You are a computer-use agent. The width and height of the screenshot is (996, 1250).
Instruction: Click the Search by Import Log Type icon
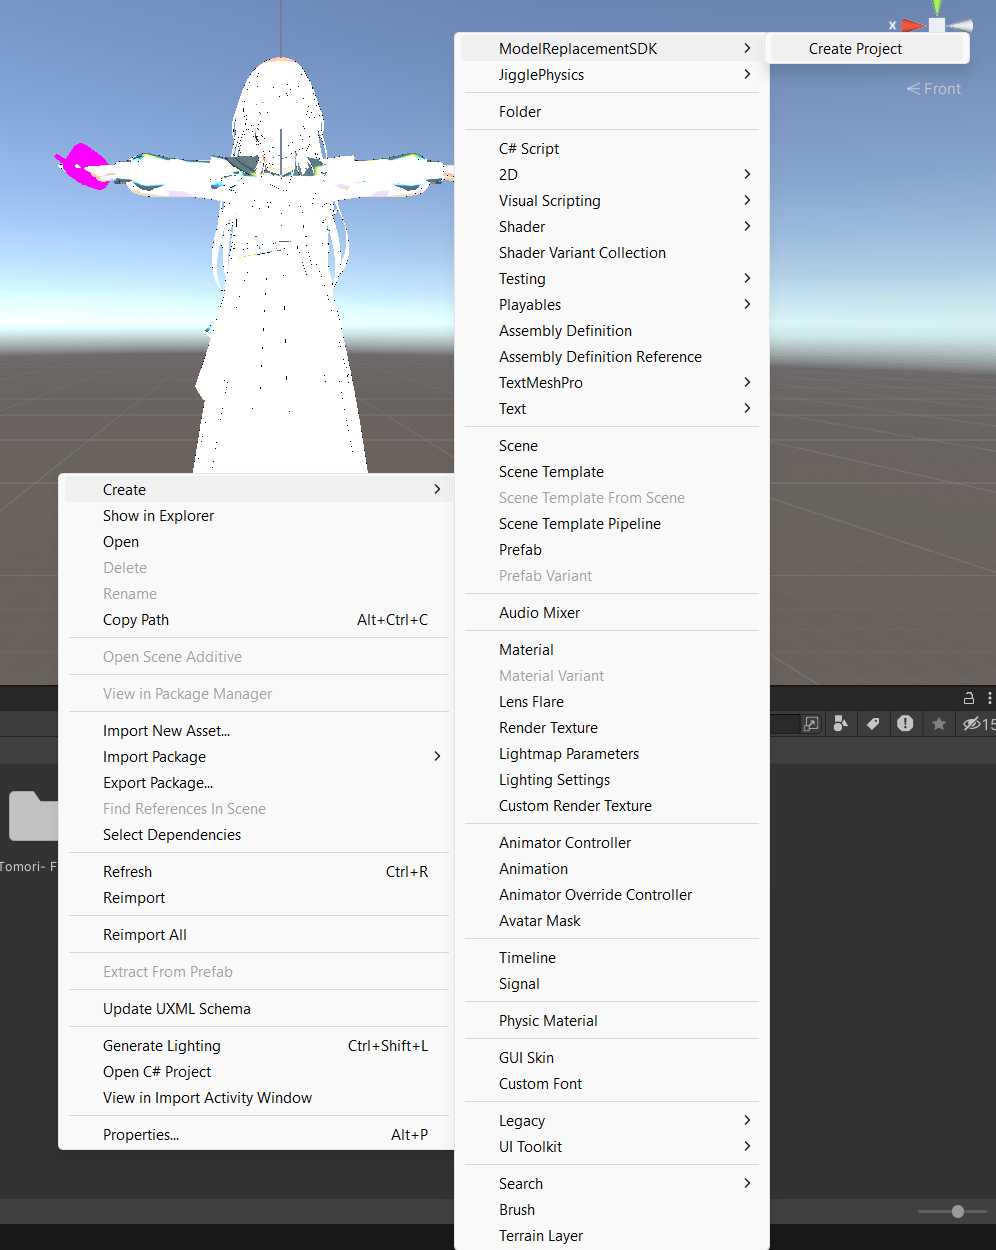point(905,723)
